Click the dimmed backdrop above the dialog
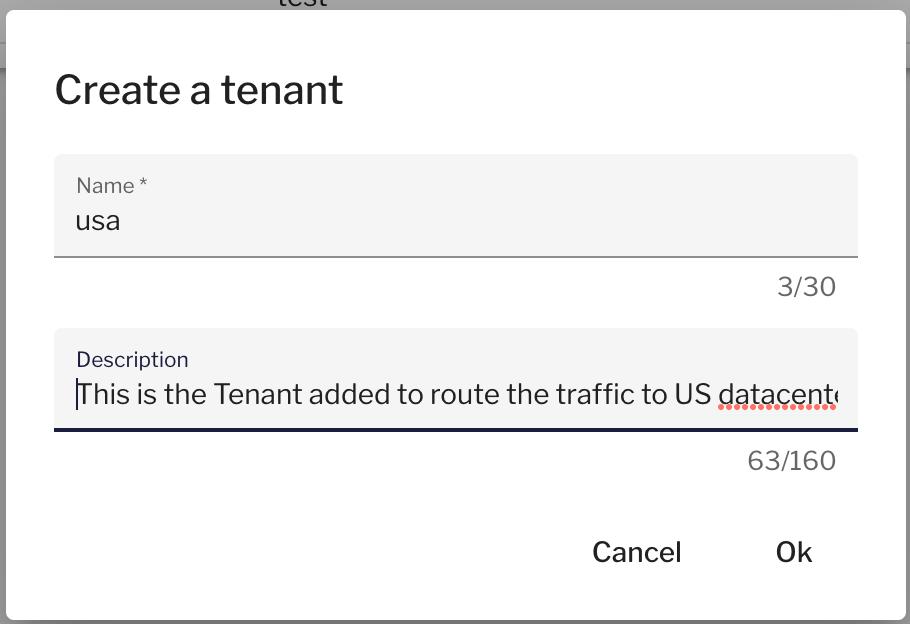Viewport: 910px width, 624px height. click(600, 4)
